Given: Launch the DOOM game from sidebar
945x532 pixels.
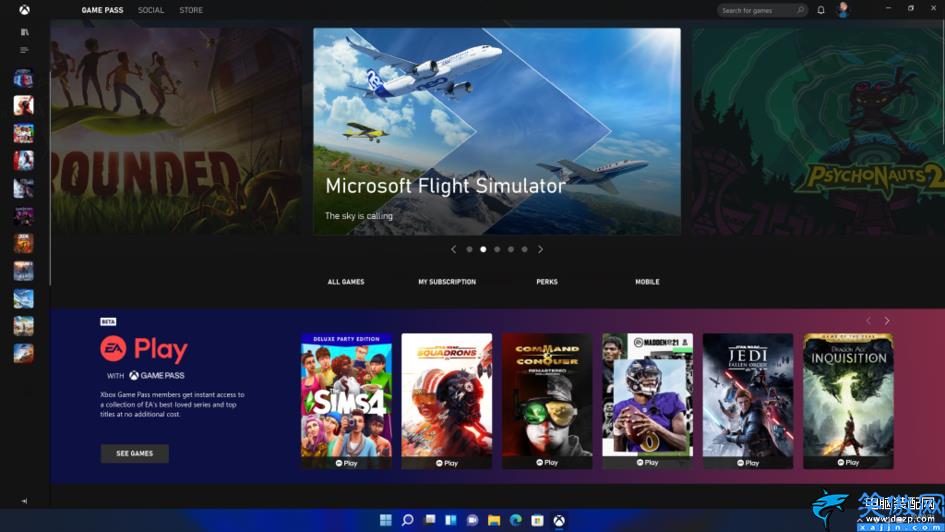Looking at the screenshot, I should [x=24, y=243].
